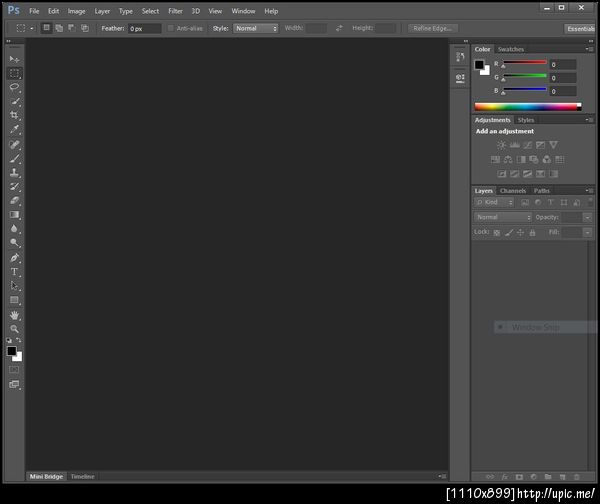Select the Rectangle shape tool
Image resolution: width=600 pixels, height=504 pixels.
[x=15, y=300]
